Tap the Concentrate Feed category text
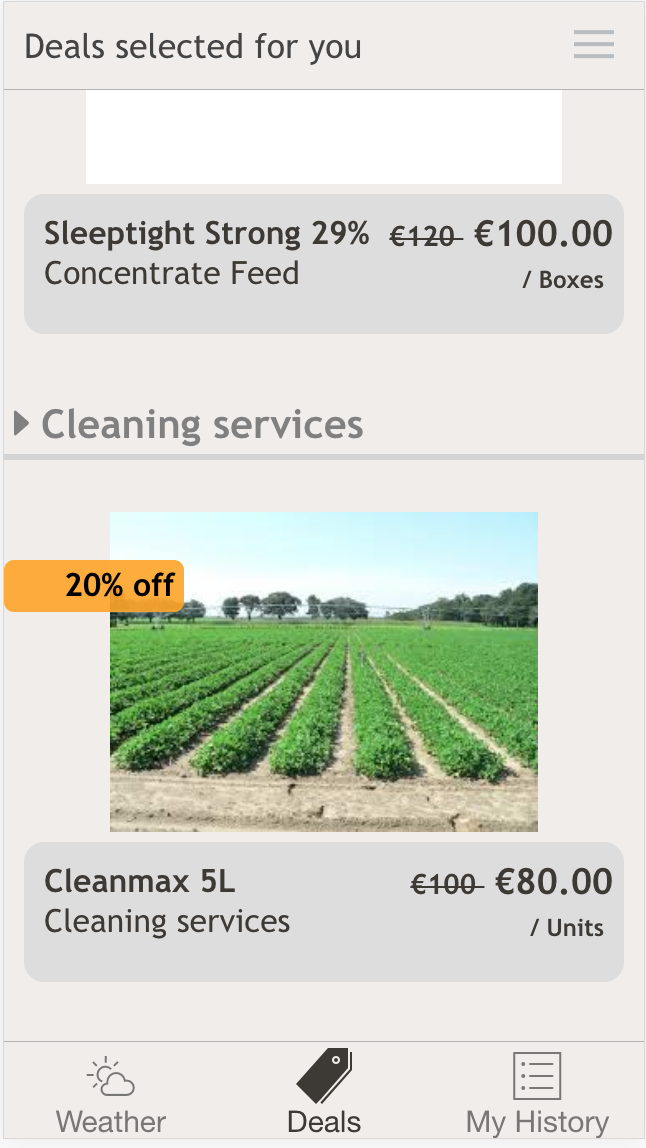This screenshot has height=1148, width=646. (x=171, y=273)
